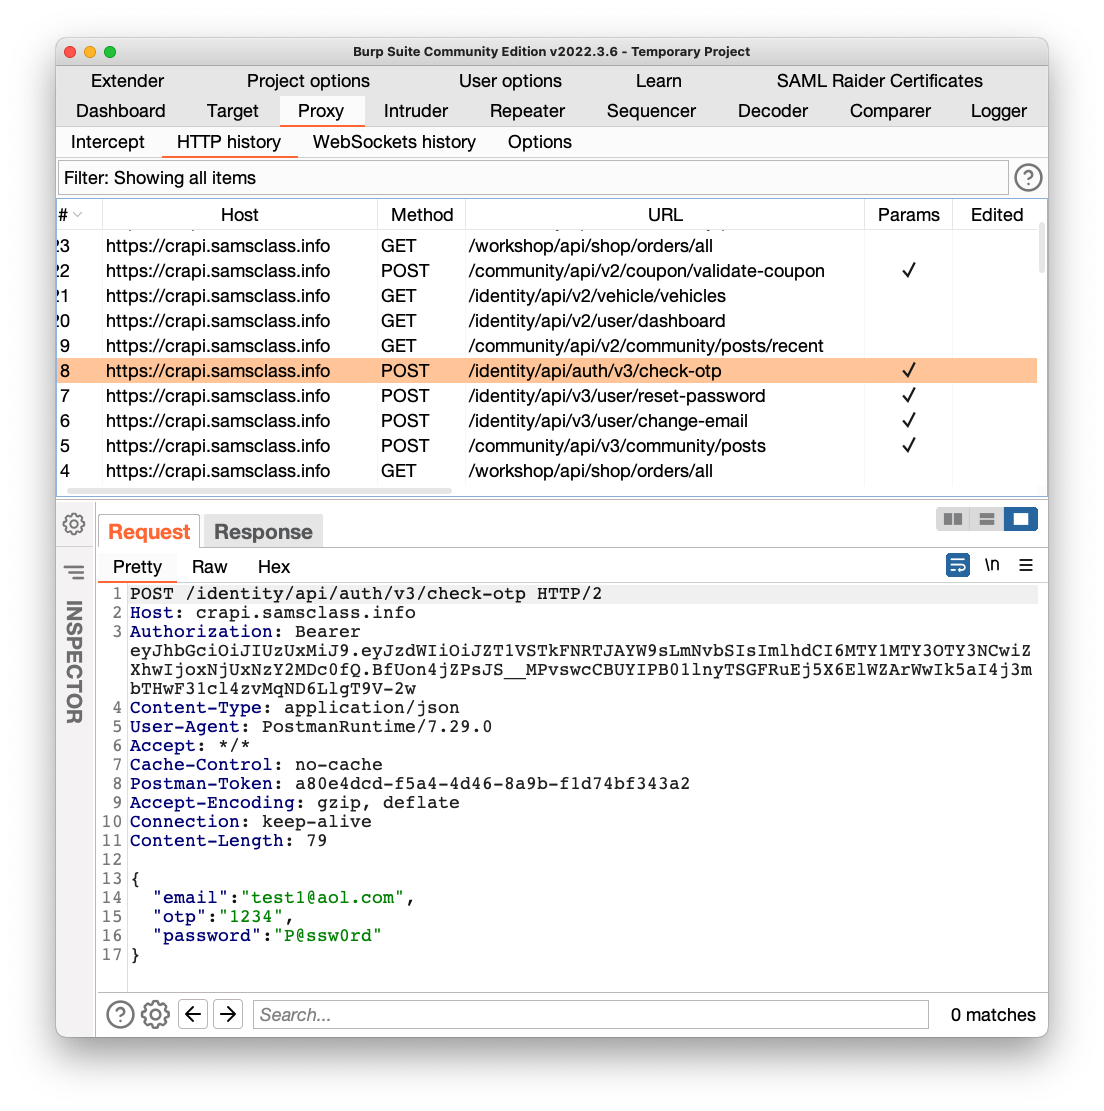Open the Extender tab

coord(128,81)
